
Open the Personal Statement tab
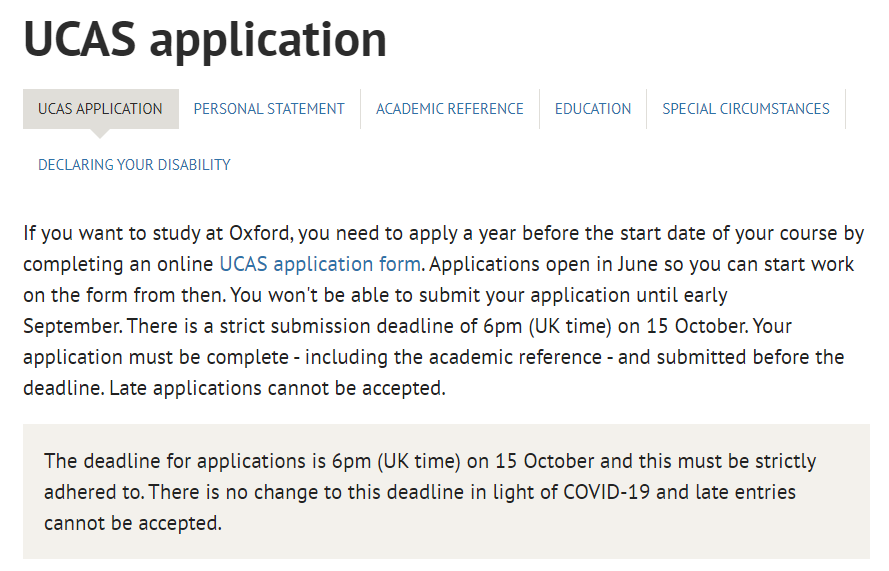pyautogui.click(x=269, y=109)
